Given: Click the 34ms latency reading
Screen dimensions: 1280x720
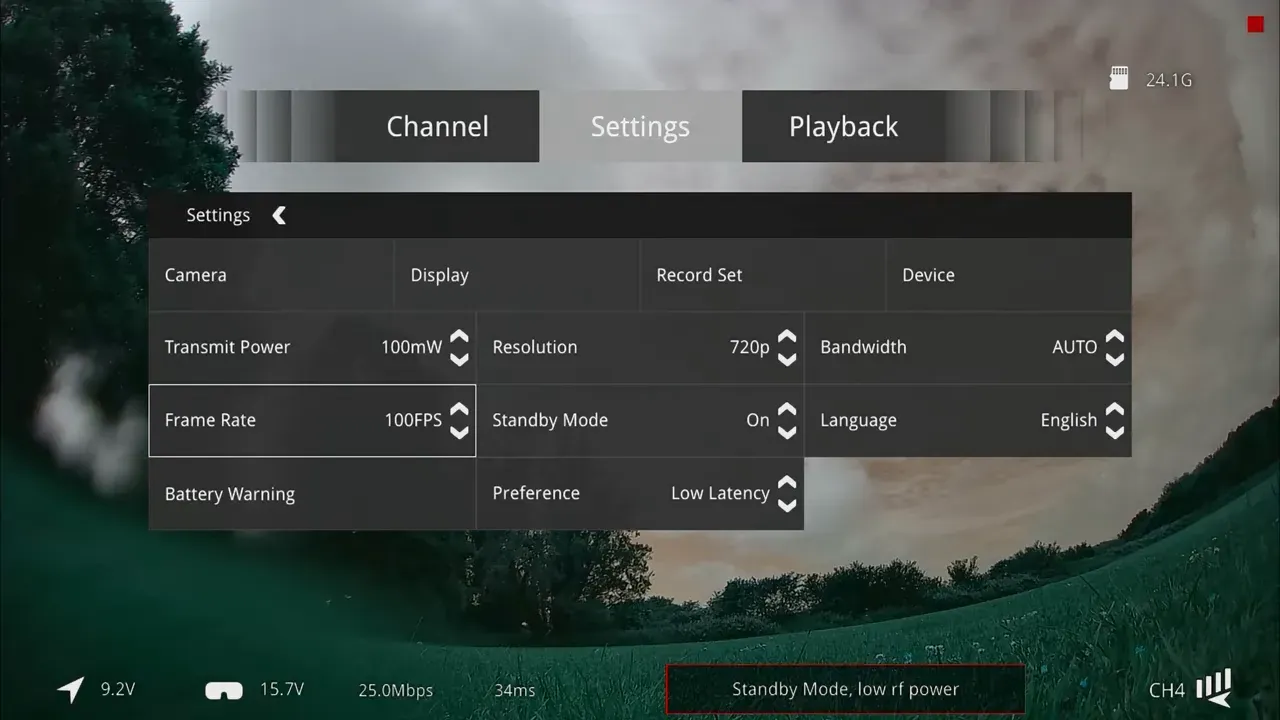Looking at the screenshot, I should [515, 690].
